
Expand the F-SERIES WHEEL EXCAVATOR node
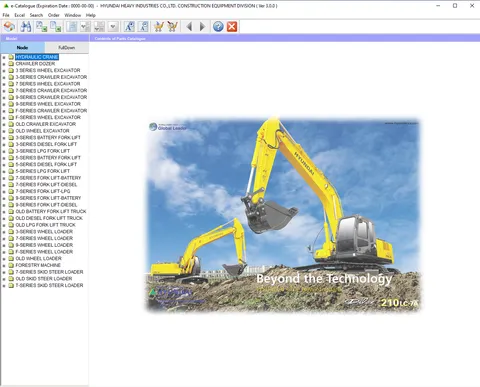[x=4, y=118]
